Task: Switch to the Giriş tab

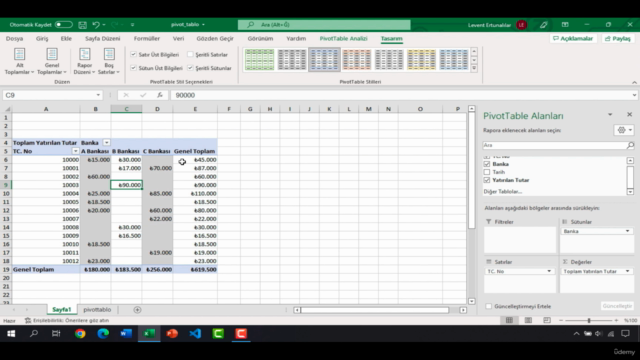Action: tap(42, 38)
